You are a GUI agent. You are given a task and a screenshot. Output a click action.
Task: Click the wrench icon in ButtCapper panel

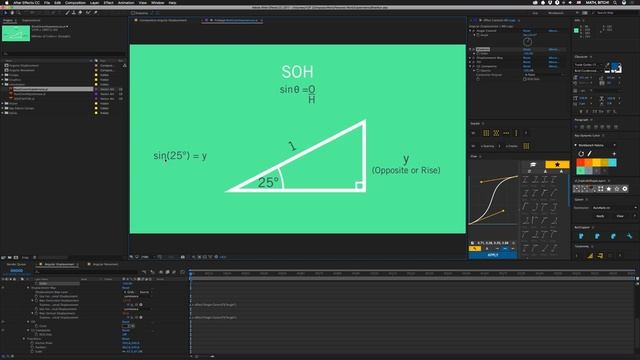point(629,236)
